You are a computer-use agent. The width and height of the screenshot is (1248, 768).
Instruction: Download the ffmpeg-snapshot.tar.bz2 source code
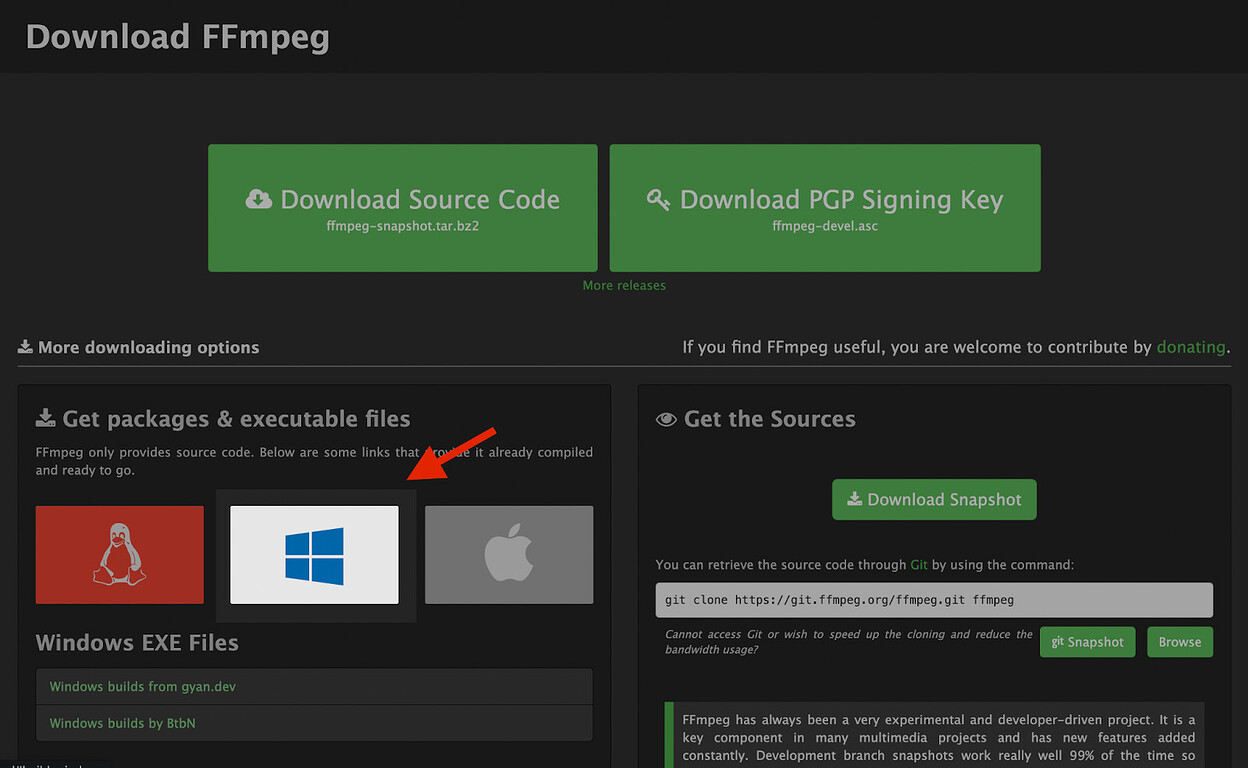coord(402,208)
